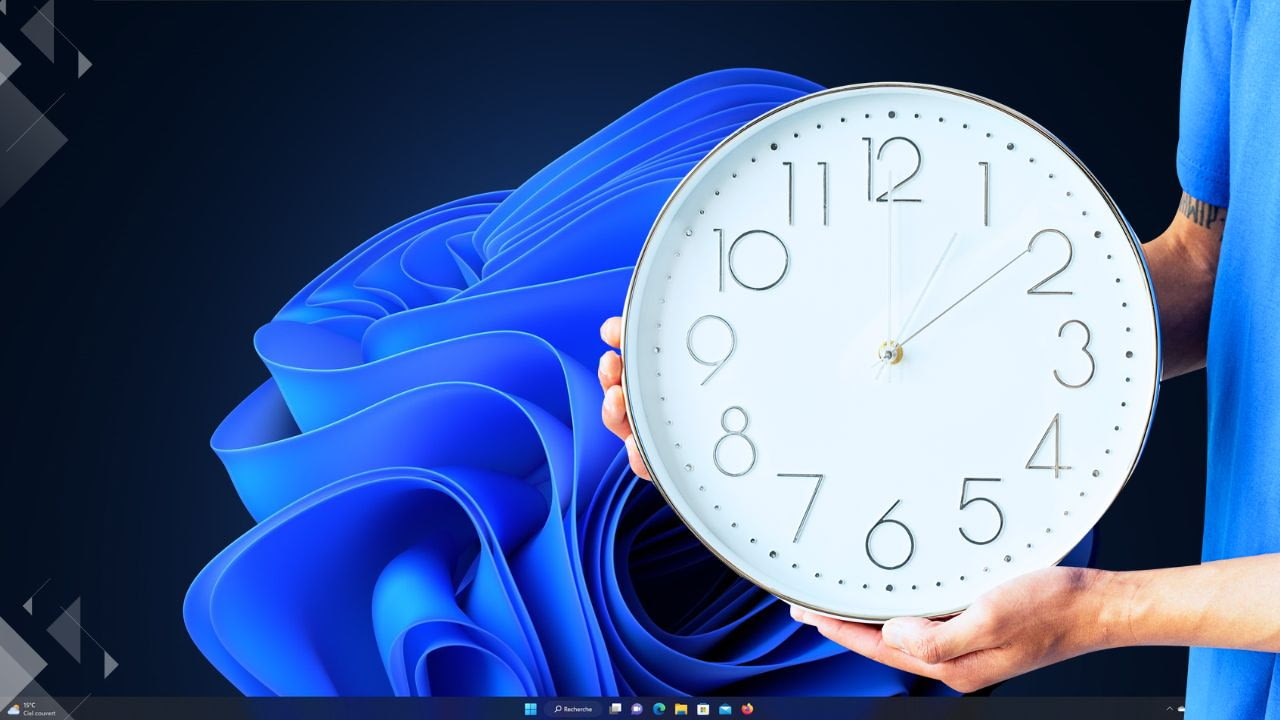Open the Windows Start menu
Image resolution: width=1280 pixels, height=720 pixels.
click(x=530, y=709)
